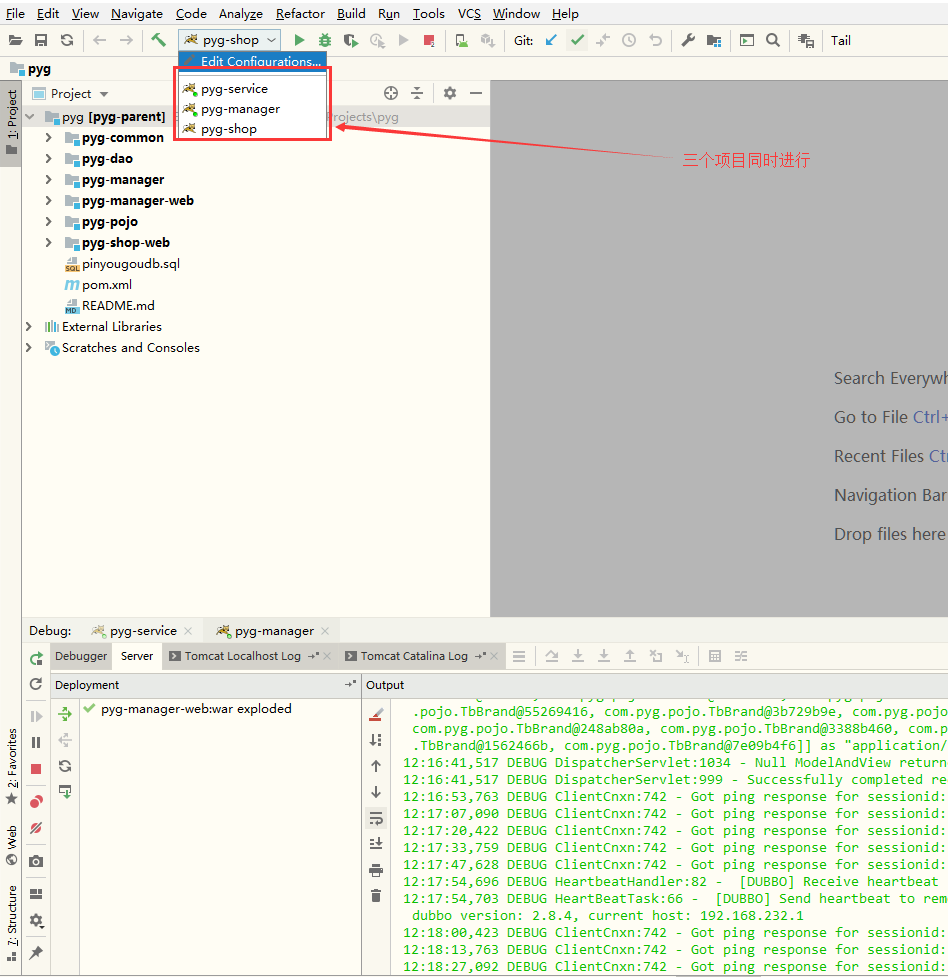Viewport: 948px width, 977px height.
Task: Navigate back with the left arrow icon
Action: click(x=99, y=41)
